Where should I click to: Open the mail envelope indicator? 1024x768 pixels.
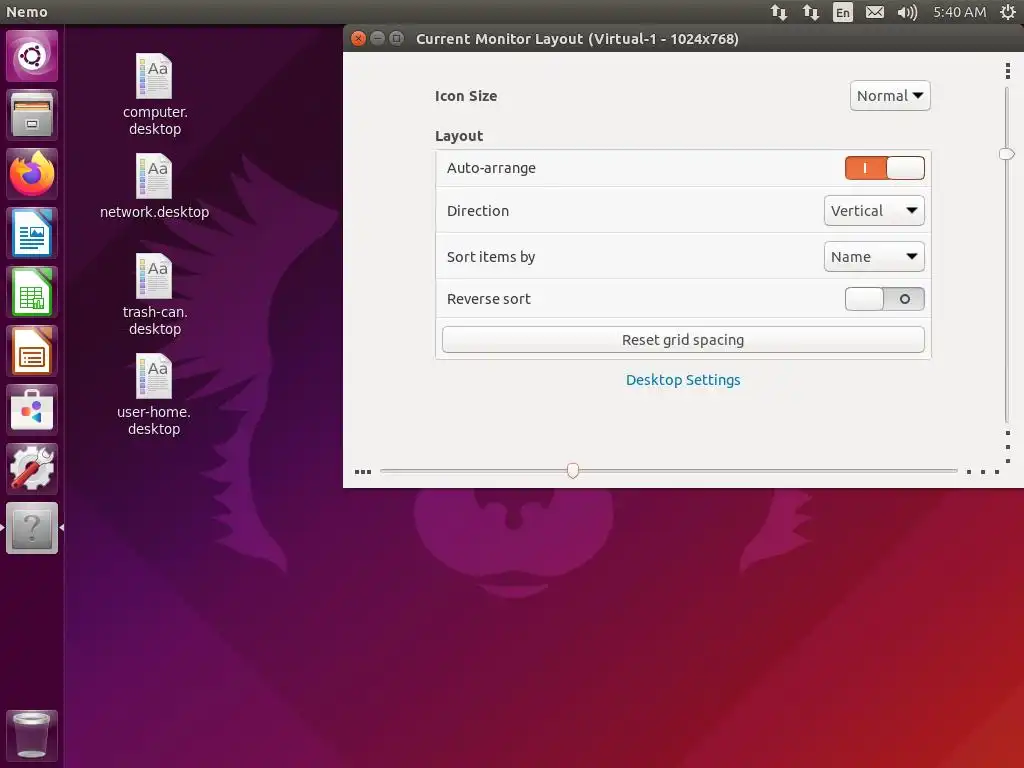pyautogui.click(x=874, y=12)
